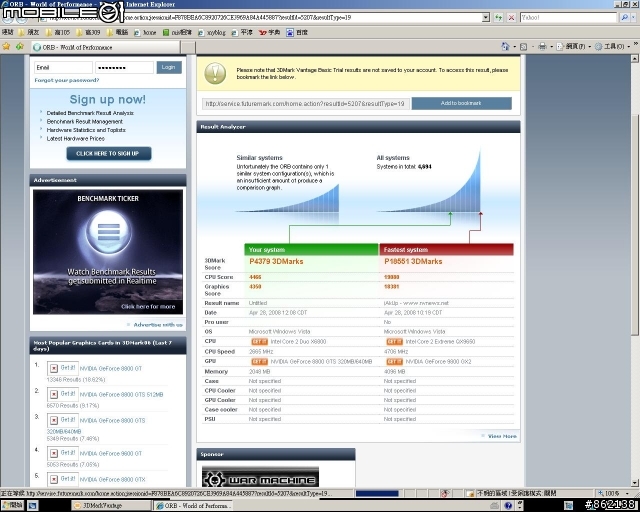Click 'Get it!' icon for GeForce 9600 GT
The image size is (640, 512).
(62, 453)
